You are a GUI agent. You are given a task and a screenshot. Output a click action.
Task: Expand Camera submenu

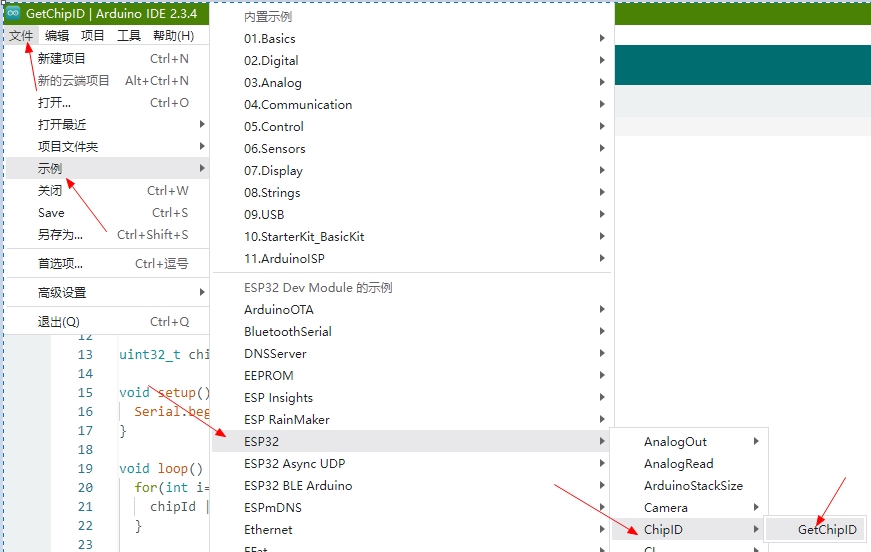click(x=689, y=508)
